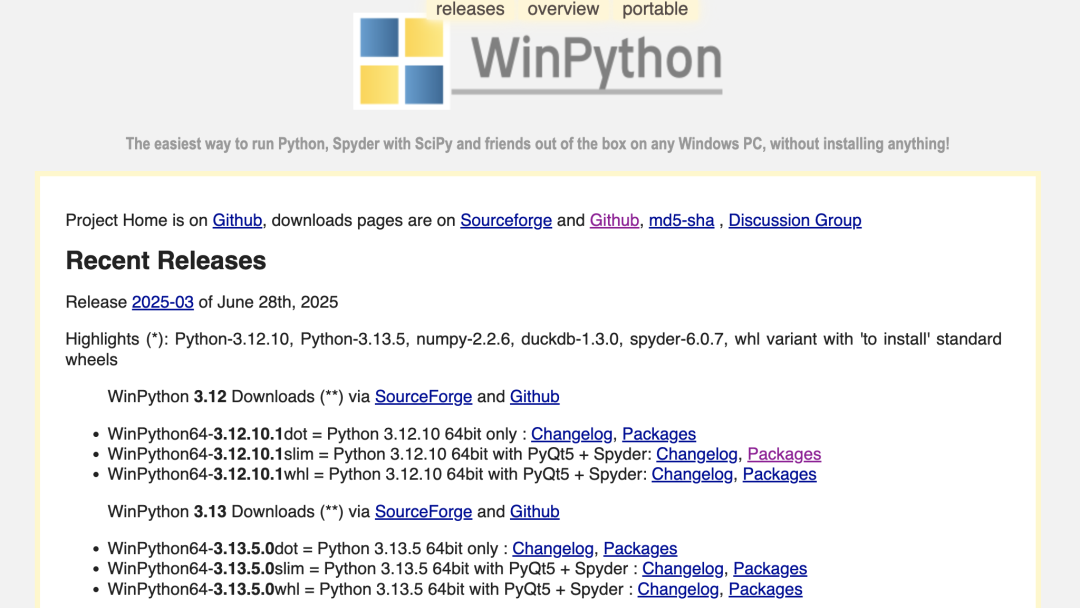Open the Discussion Group link

(x=794, y=220)
